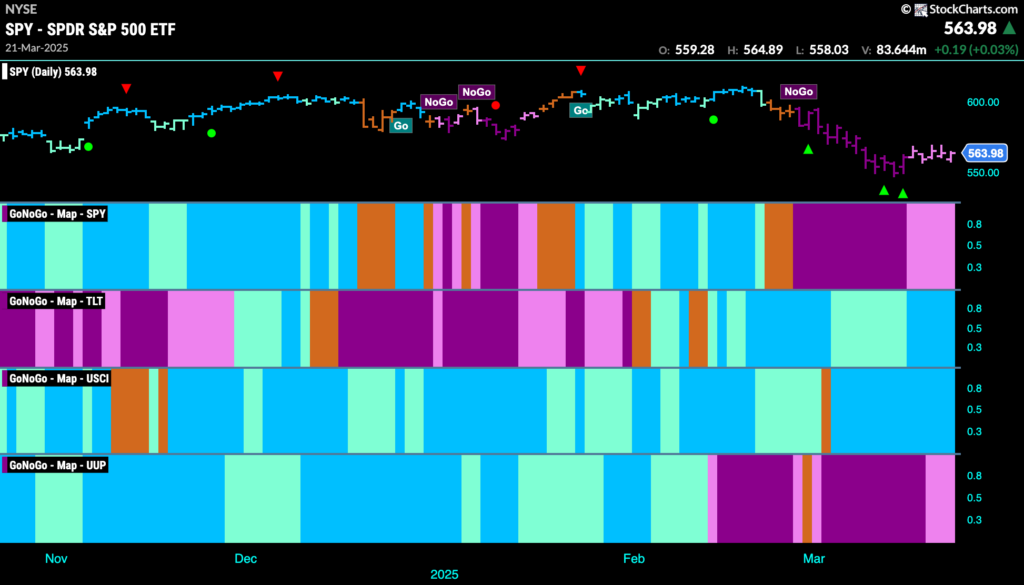Click the StockCharts.com logo icon
Image resolution: width=1024 pixels, height=585 pixels.
click(x=921, y=9)
